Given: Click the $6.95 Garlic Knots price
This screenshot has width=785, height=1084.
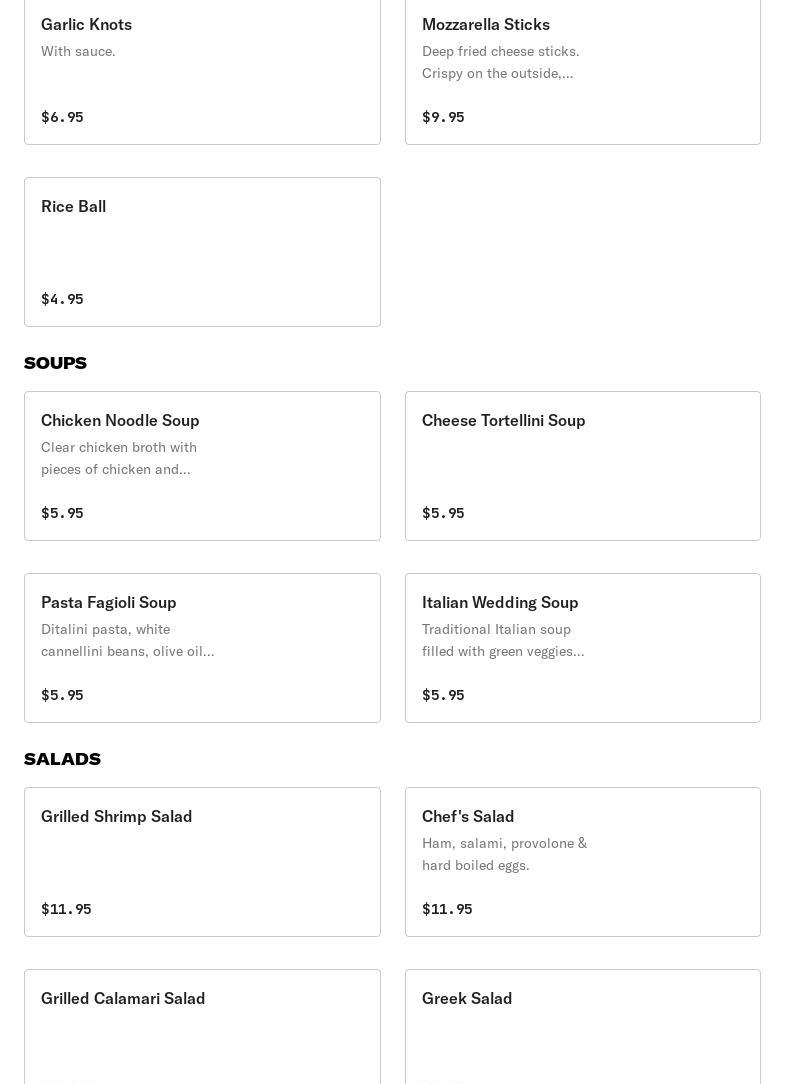Looking at the screenshot, I should pos(62,117).
